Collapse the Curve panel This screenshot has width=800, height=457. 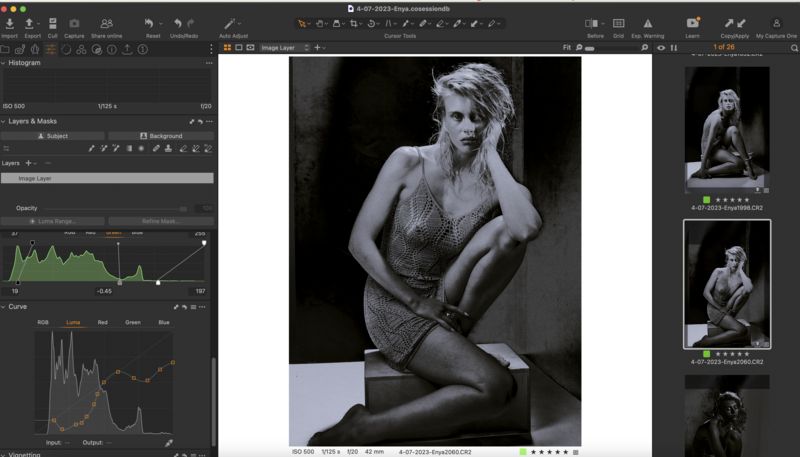click(3, 307)
